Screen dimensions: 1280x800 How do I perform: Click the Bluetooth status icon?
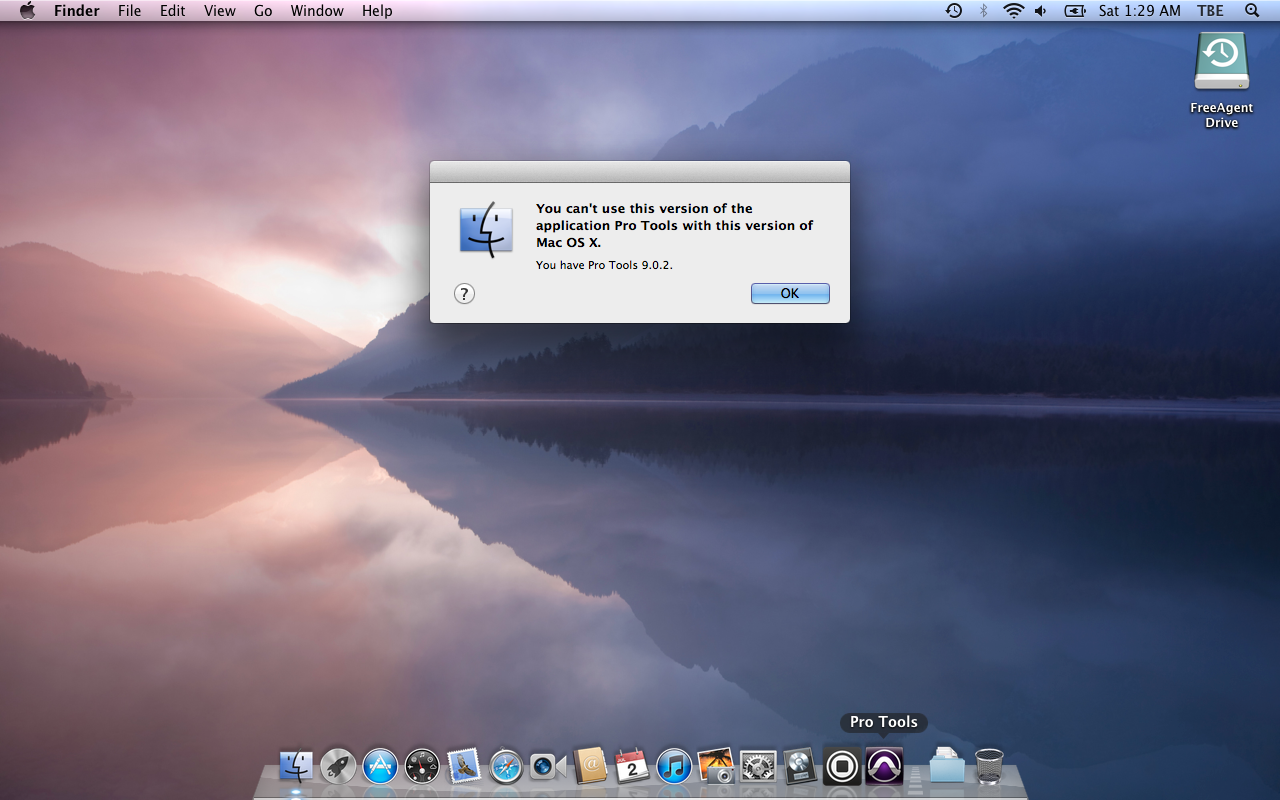click(983, 11)
